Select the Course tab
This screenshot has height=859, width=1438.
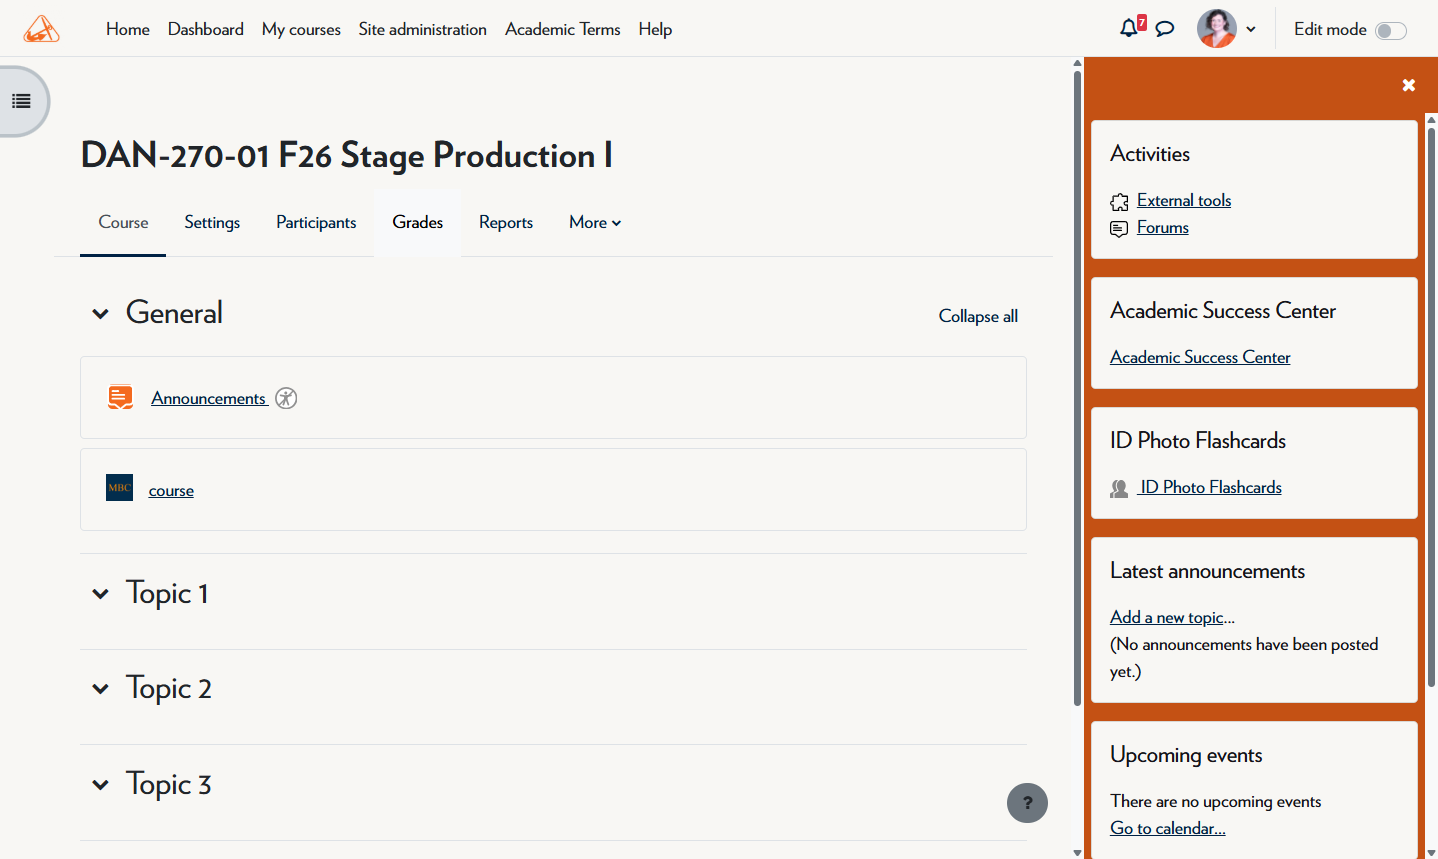[x=123, y=222]
